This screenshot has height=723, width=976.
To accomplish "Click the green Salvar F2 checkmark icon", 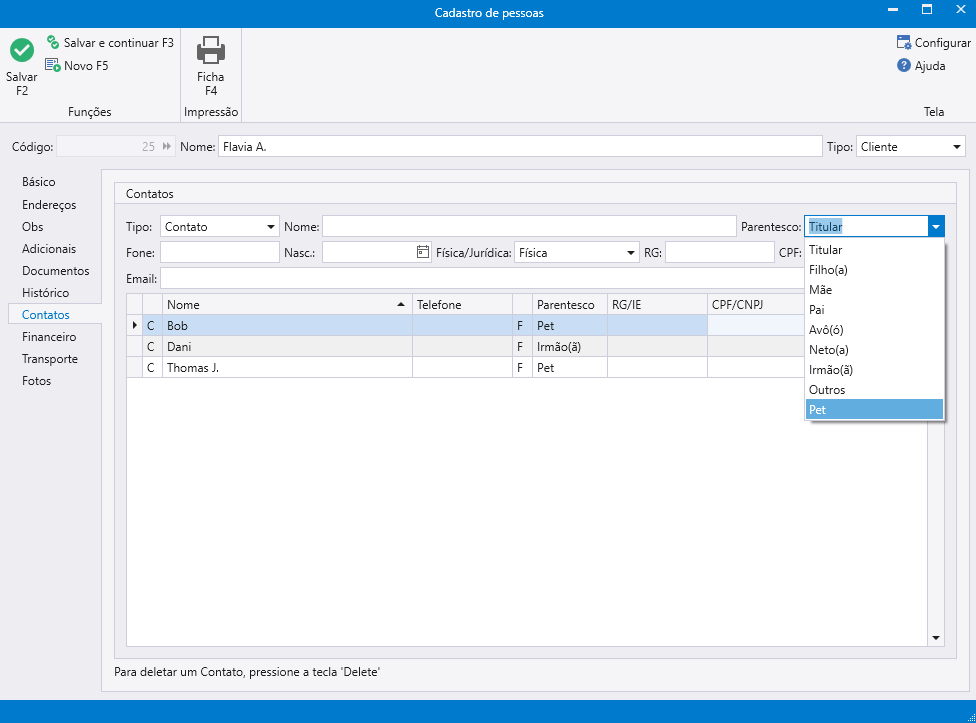I will [22, 50].
